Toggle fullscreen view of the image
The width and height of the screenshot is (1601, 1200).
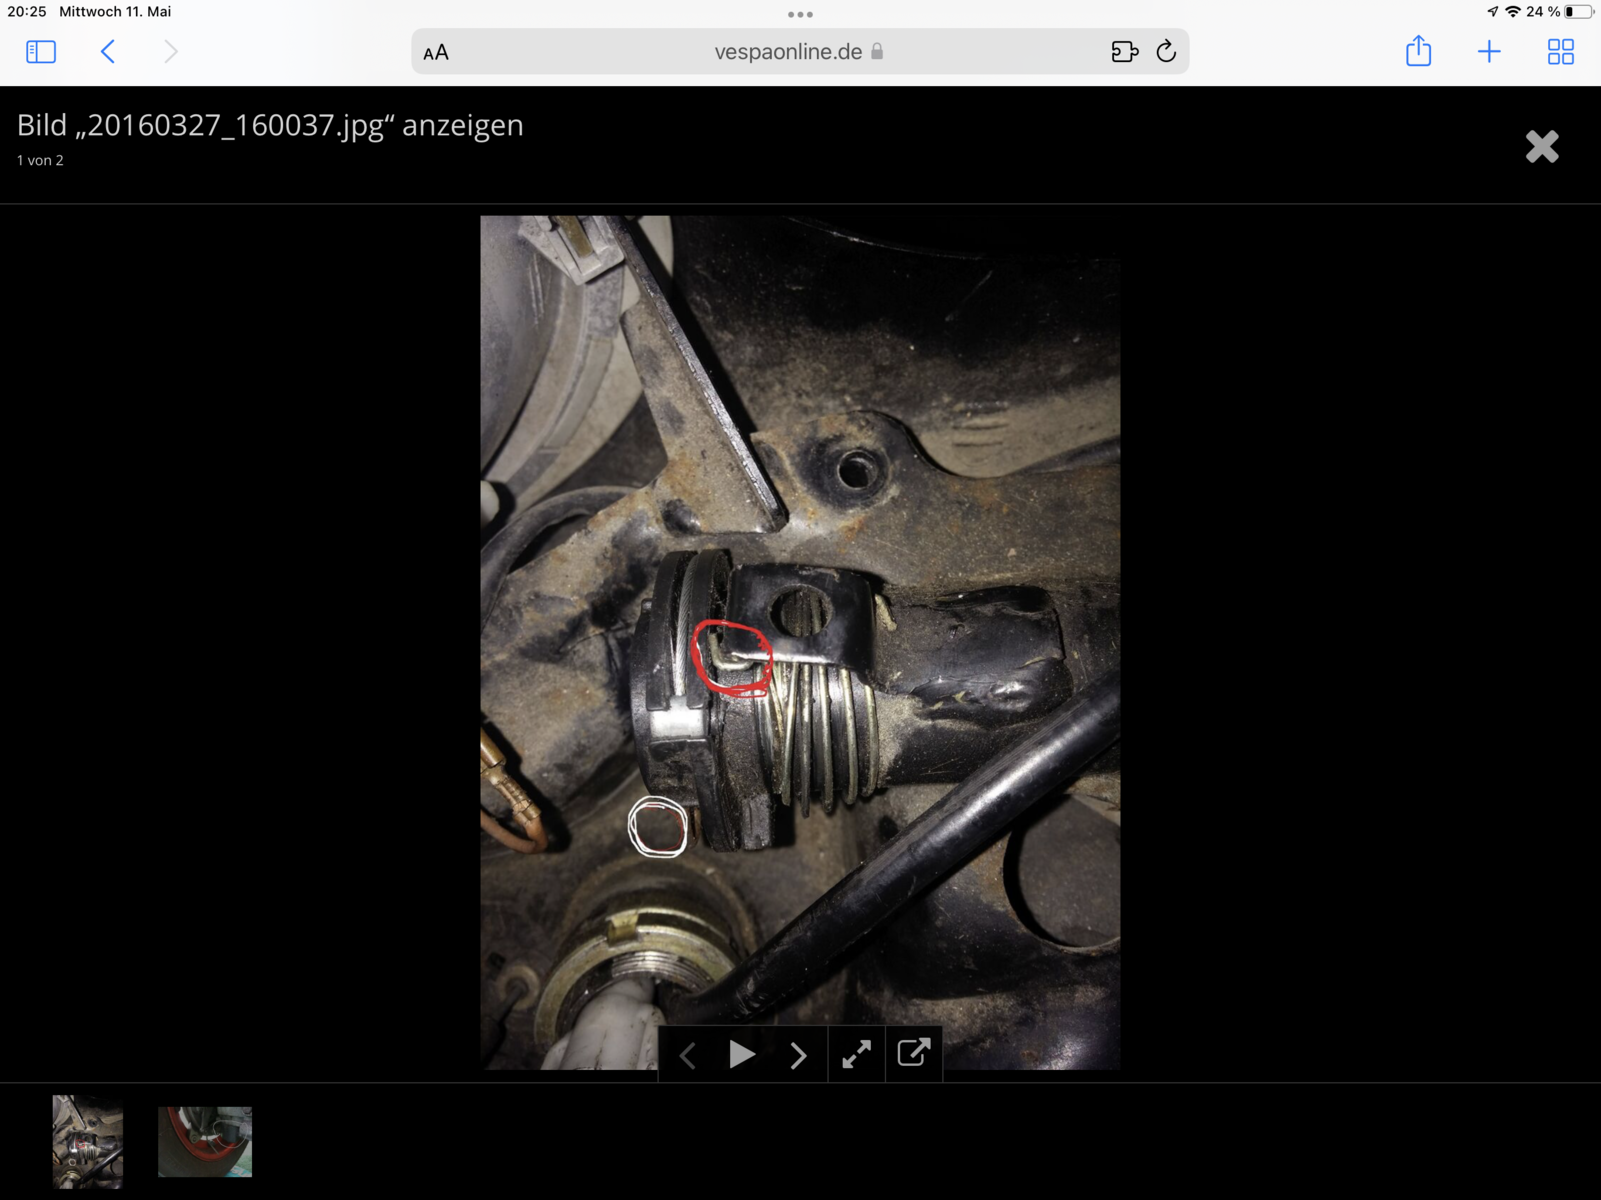click(856, 1055)
